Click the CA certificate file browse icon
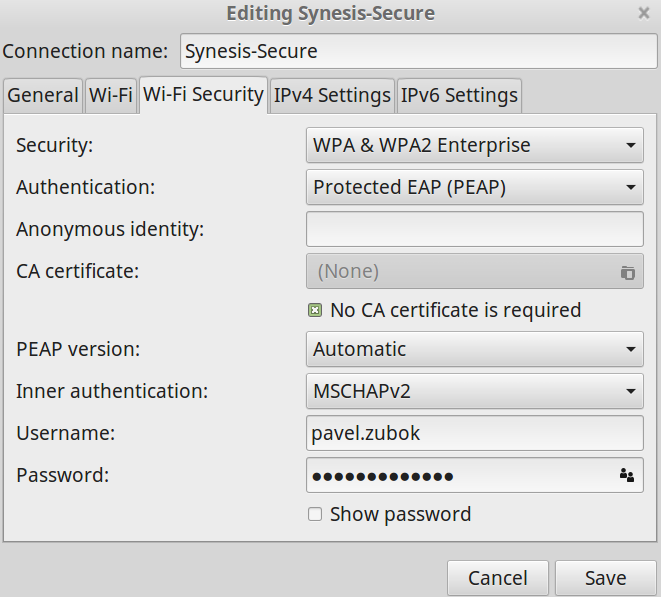The image size is (661, 597). coord(627,272)
